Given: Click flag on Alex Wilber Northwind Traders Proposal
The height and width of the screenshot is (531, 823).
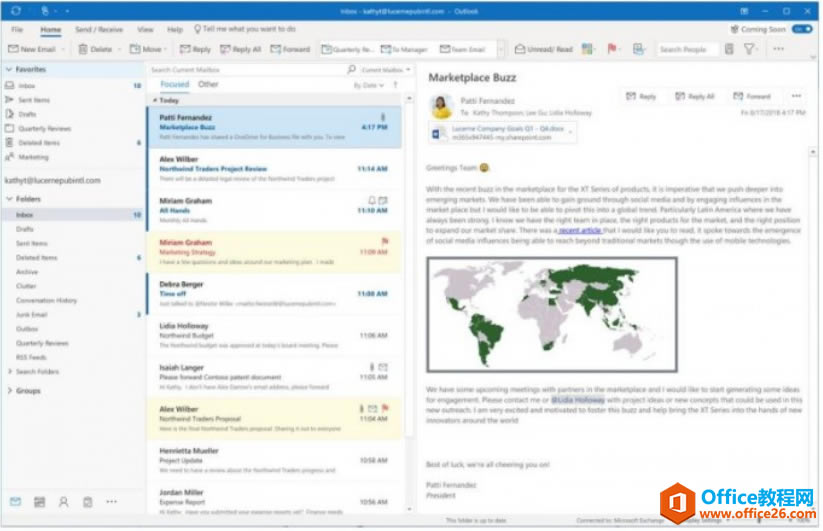Looking at the screenshot, I should (385, 408).
